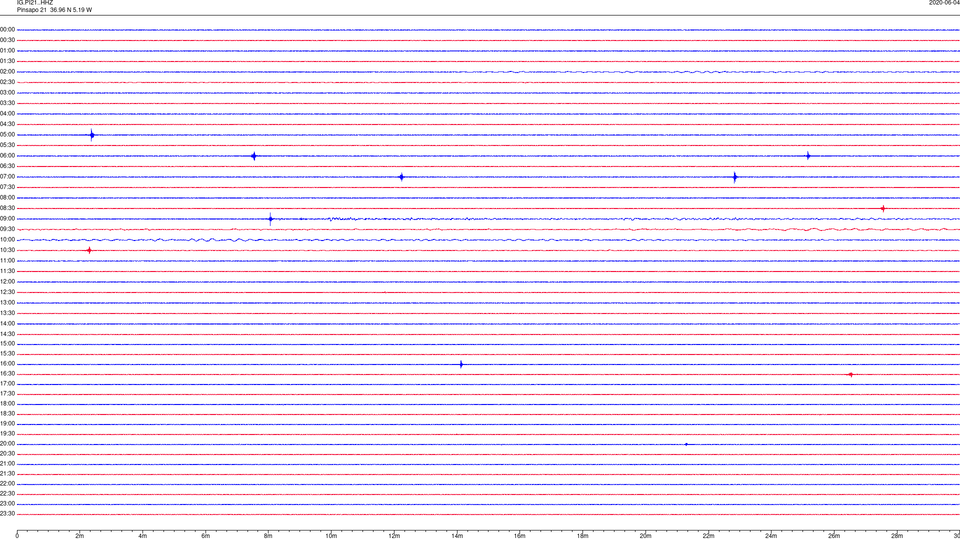Click the 12m axis tick label
960x540 pixels.
[x=394, y=536]
